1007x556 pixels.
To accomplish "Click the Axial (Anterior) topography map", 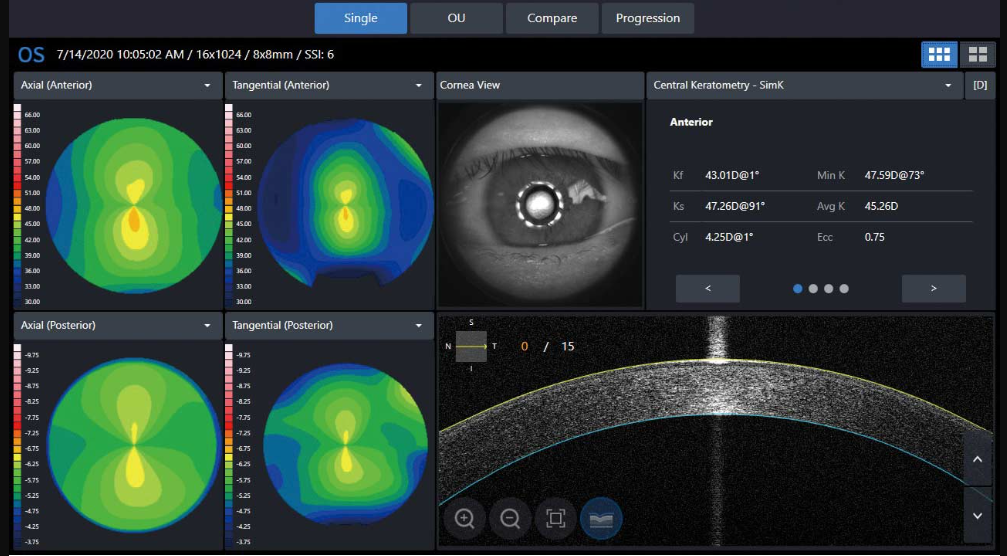I will click(x=134, y=205).
